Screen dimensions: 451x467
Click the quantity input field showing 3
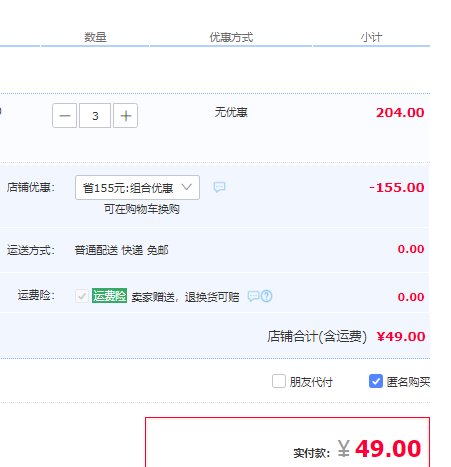click(95, 116)
